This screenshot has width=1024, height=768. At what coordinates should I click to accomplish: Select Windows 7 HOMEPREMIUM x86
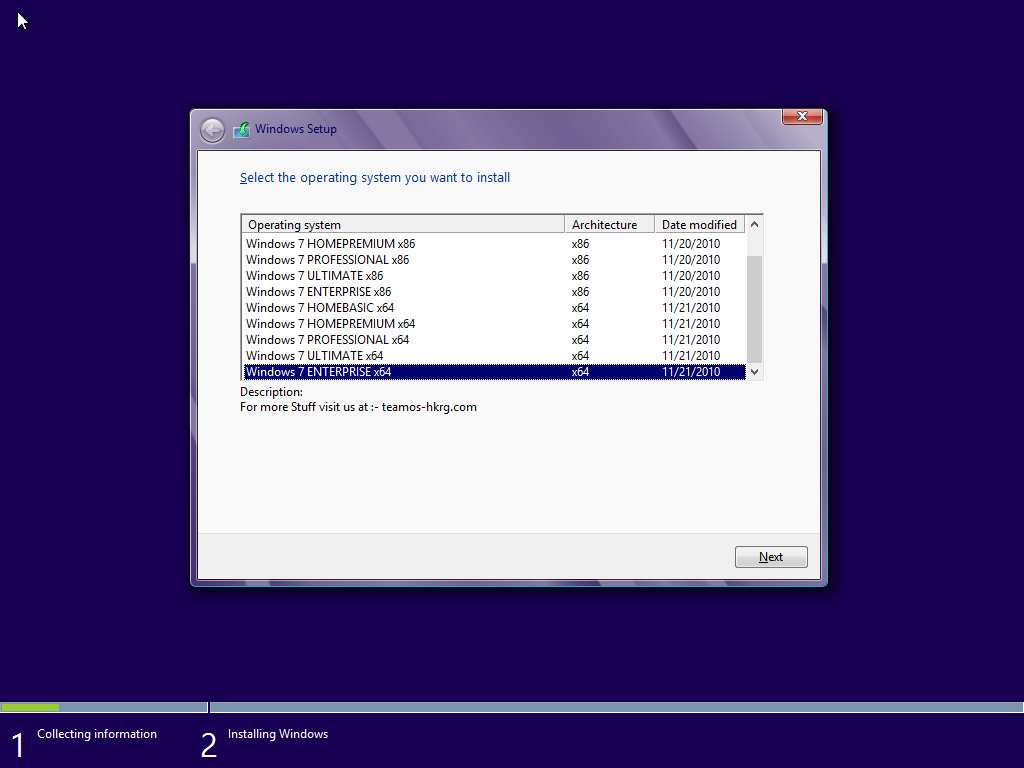[494, 244]
